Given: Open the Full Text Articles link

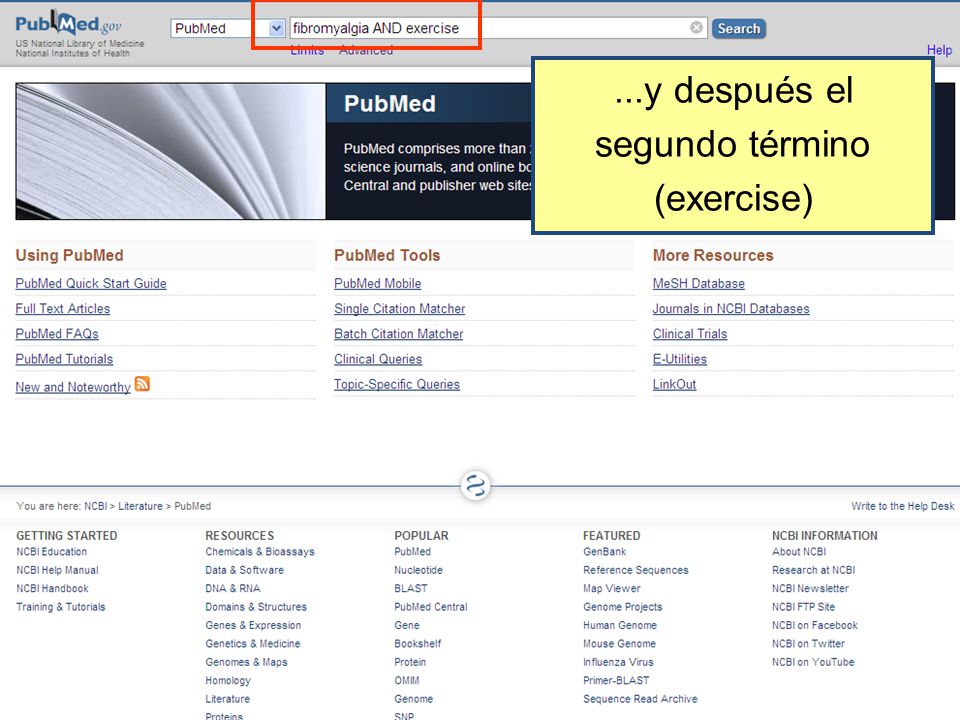Looking at the screenshot, I should click(62, 309).
